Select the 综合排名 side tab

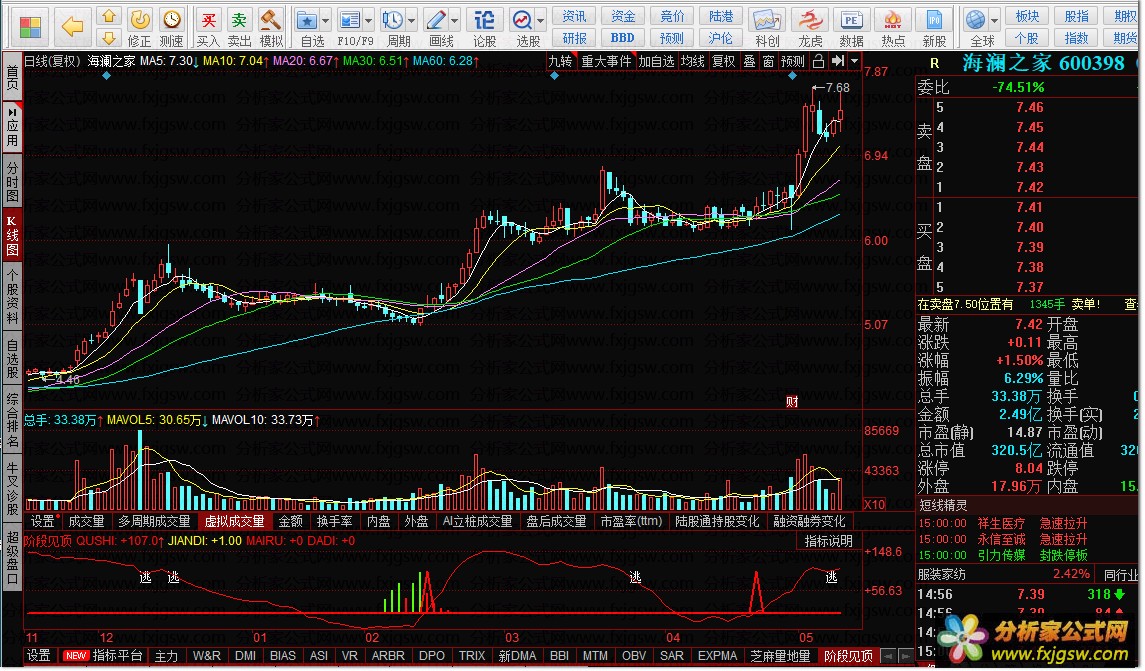pyautogui.click(x=12, y=420)
